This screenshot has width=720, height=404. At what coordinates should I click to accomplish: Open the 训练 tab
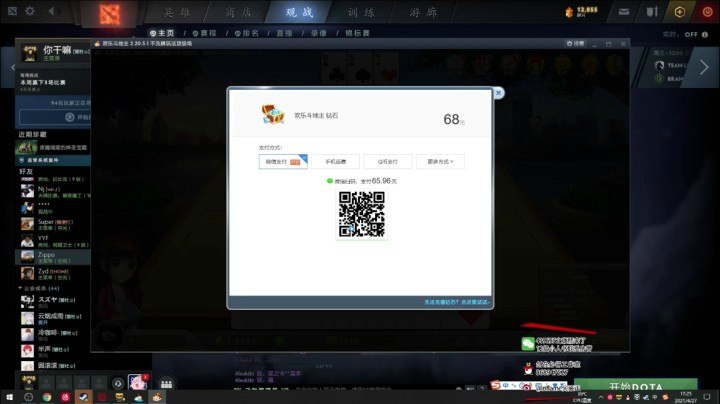point(361,12)
